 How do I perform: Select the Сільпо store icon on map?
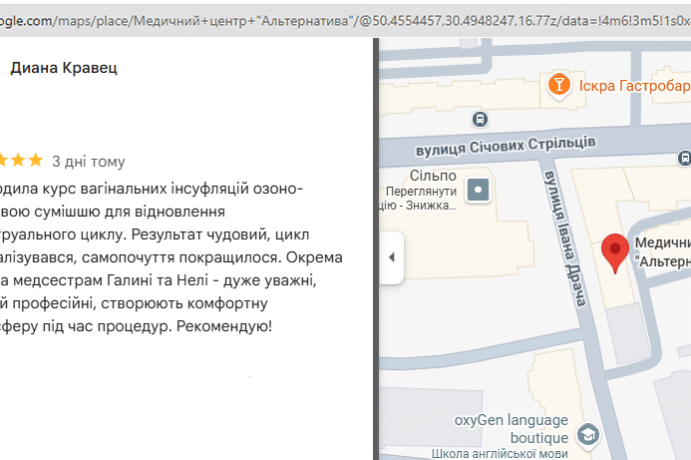coord(481,189)
